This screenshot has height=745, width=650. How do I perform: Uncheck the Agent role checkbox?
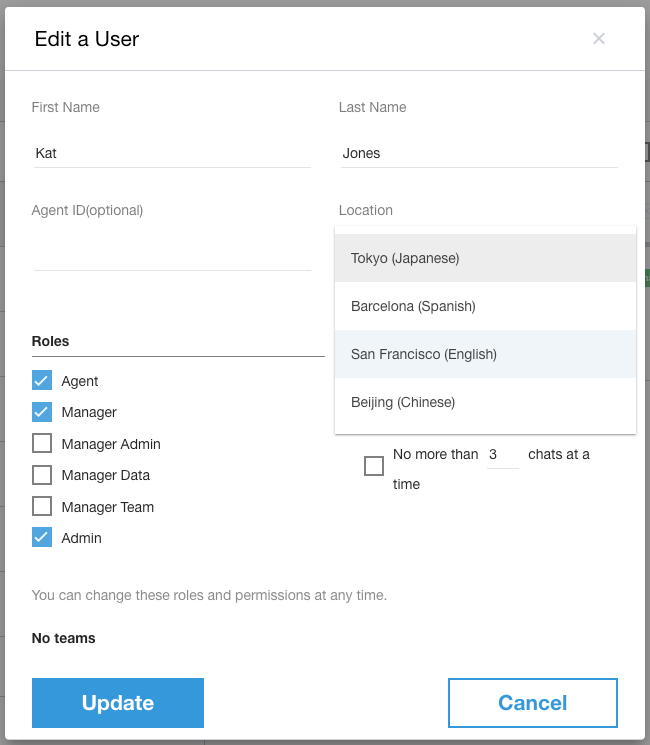[42, 381]
